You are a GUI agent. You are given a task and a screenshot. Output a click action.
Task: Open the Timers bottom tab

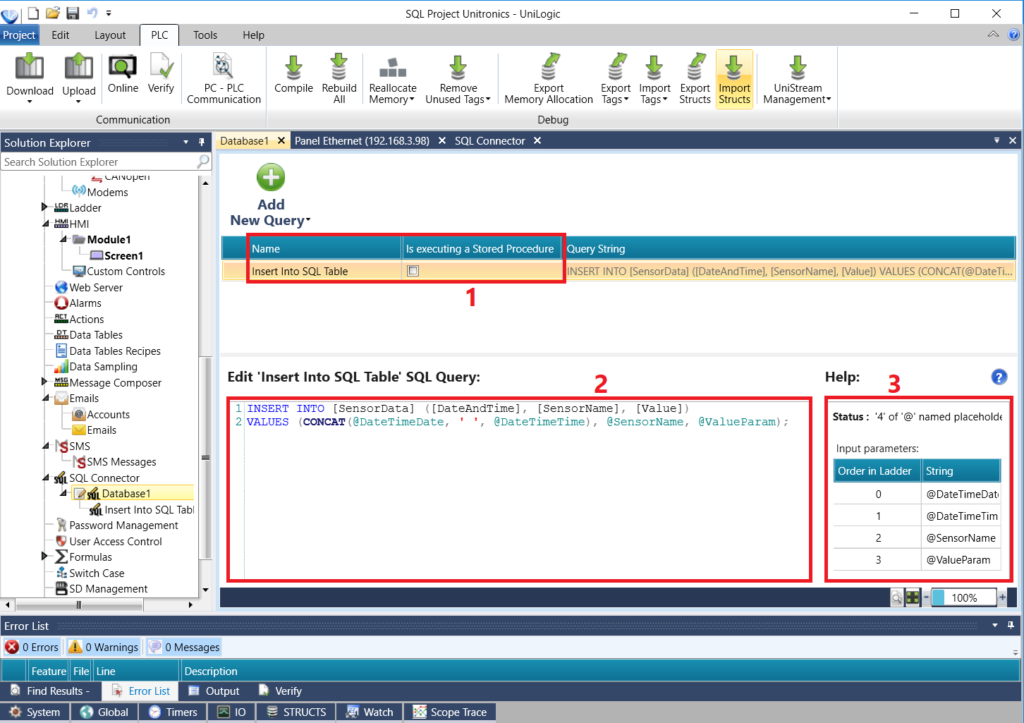pos(173,712)
